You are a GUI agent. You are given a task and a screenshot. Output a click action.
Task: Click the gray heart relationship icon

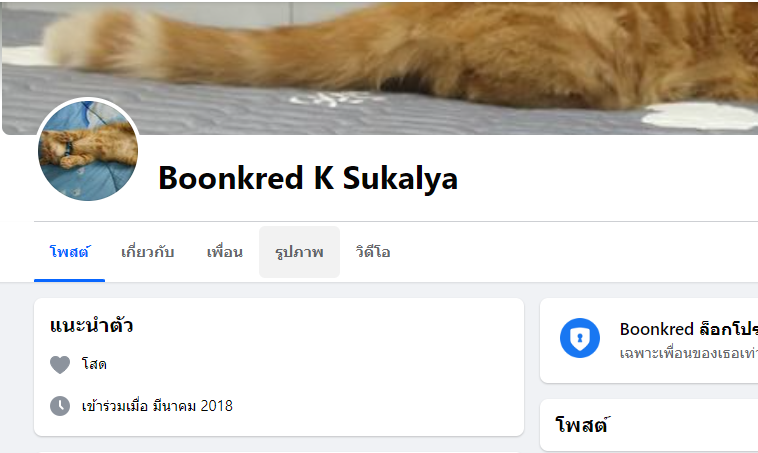click(60, 365)
